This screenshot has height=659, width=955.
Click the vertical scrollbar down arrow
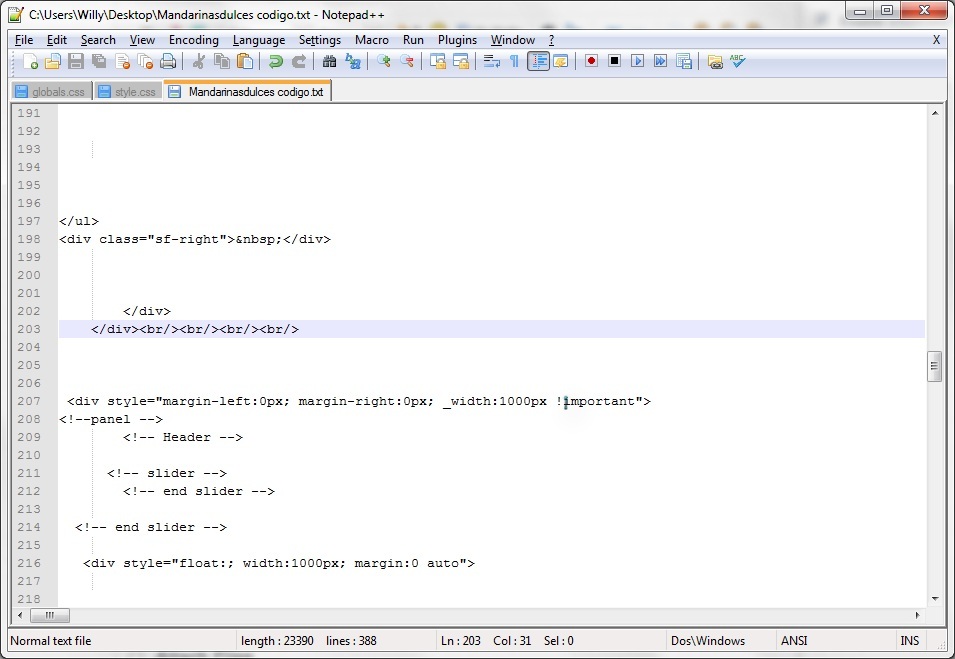pyautogui.click(x=935, y=599)
